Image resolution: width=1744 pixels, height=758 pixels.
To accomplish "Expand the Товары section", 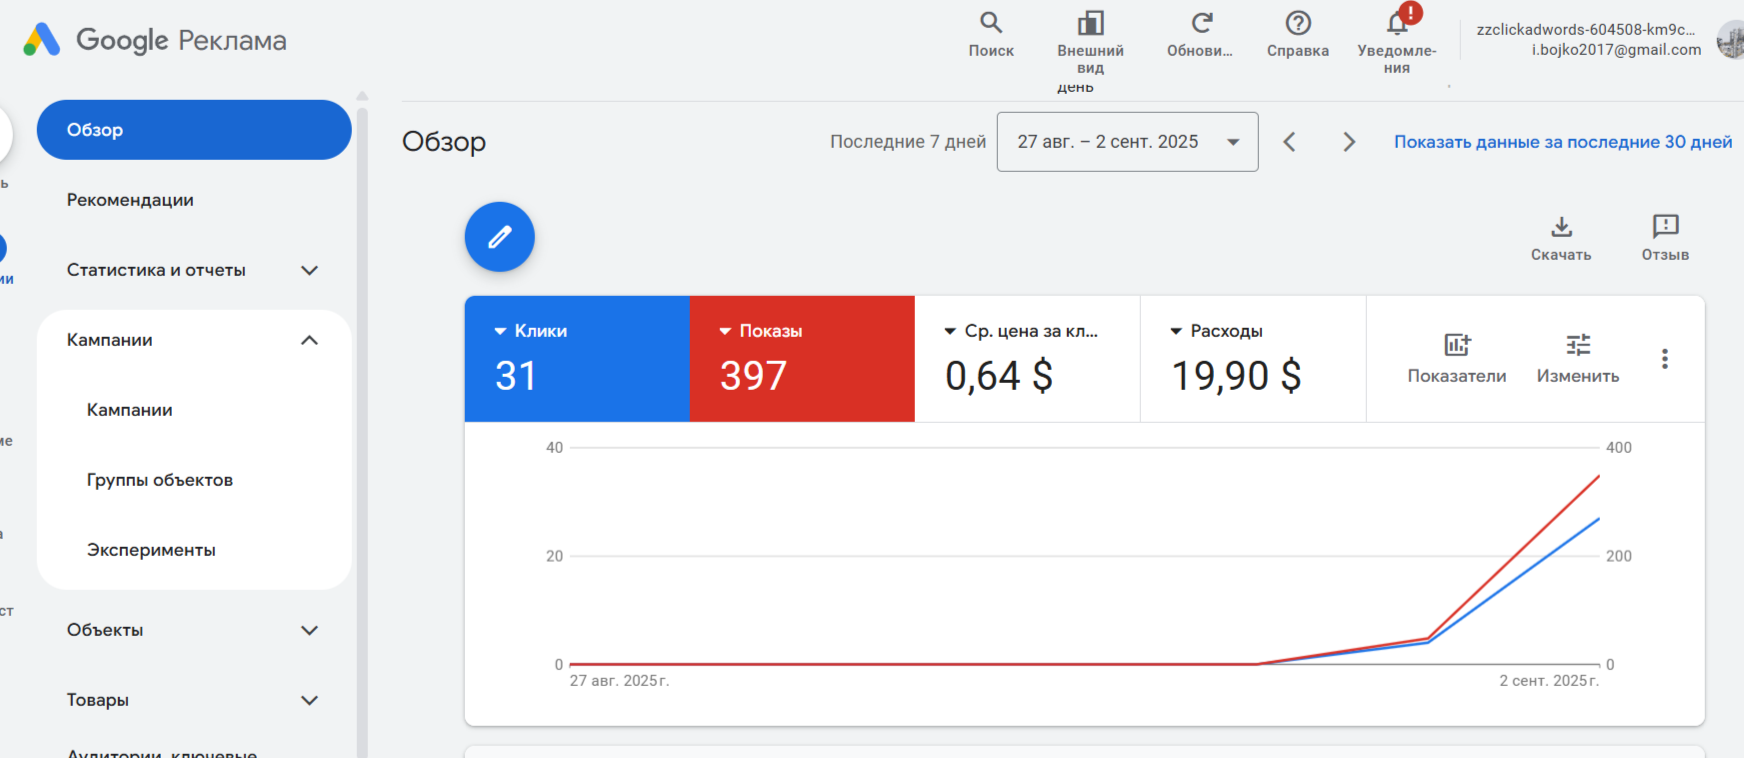I will 310,700.
